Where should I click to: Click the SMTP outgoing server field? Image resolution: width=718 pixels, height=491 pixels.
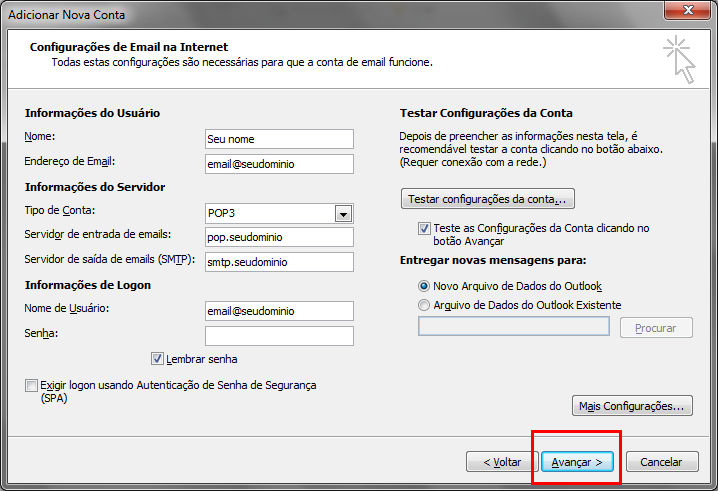click(279, 261)
